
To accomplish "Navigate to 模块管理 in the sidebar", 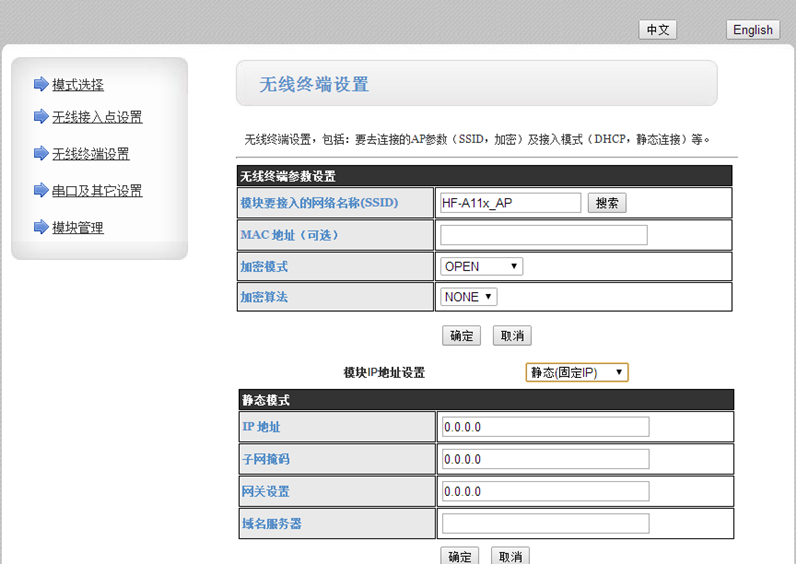I will click(78, 228).
